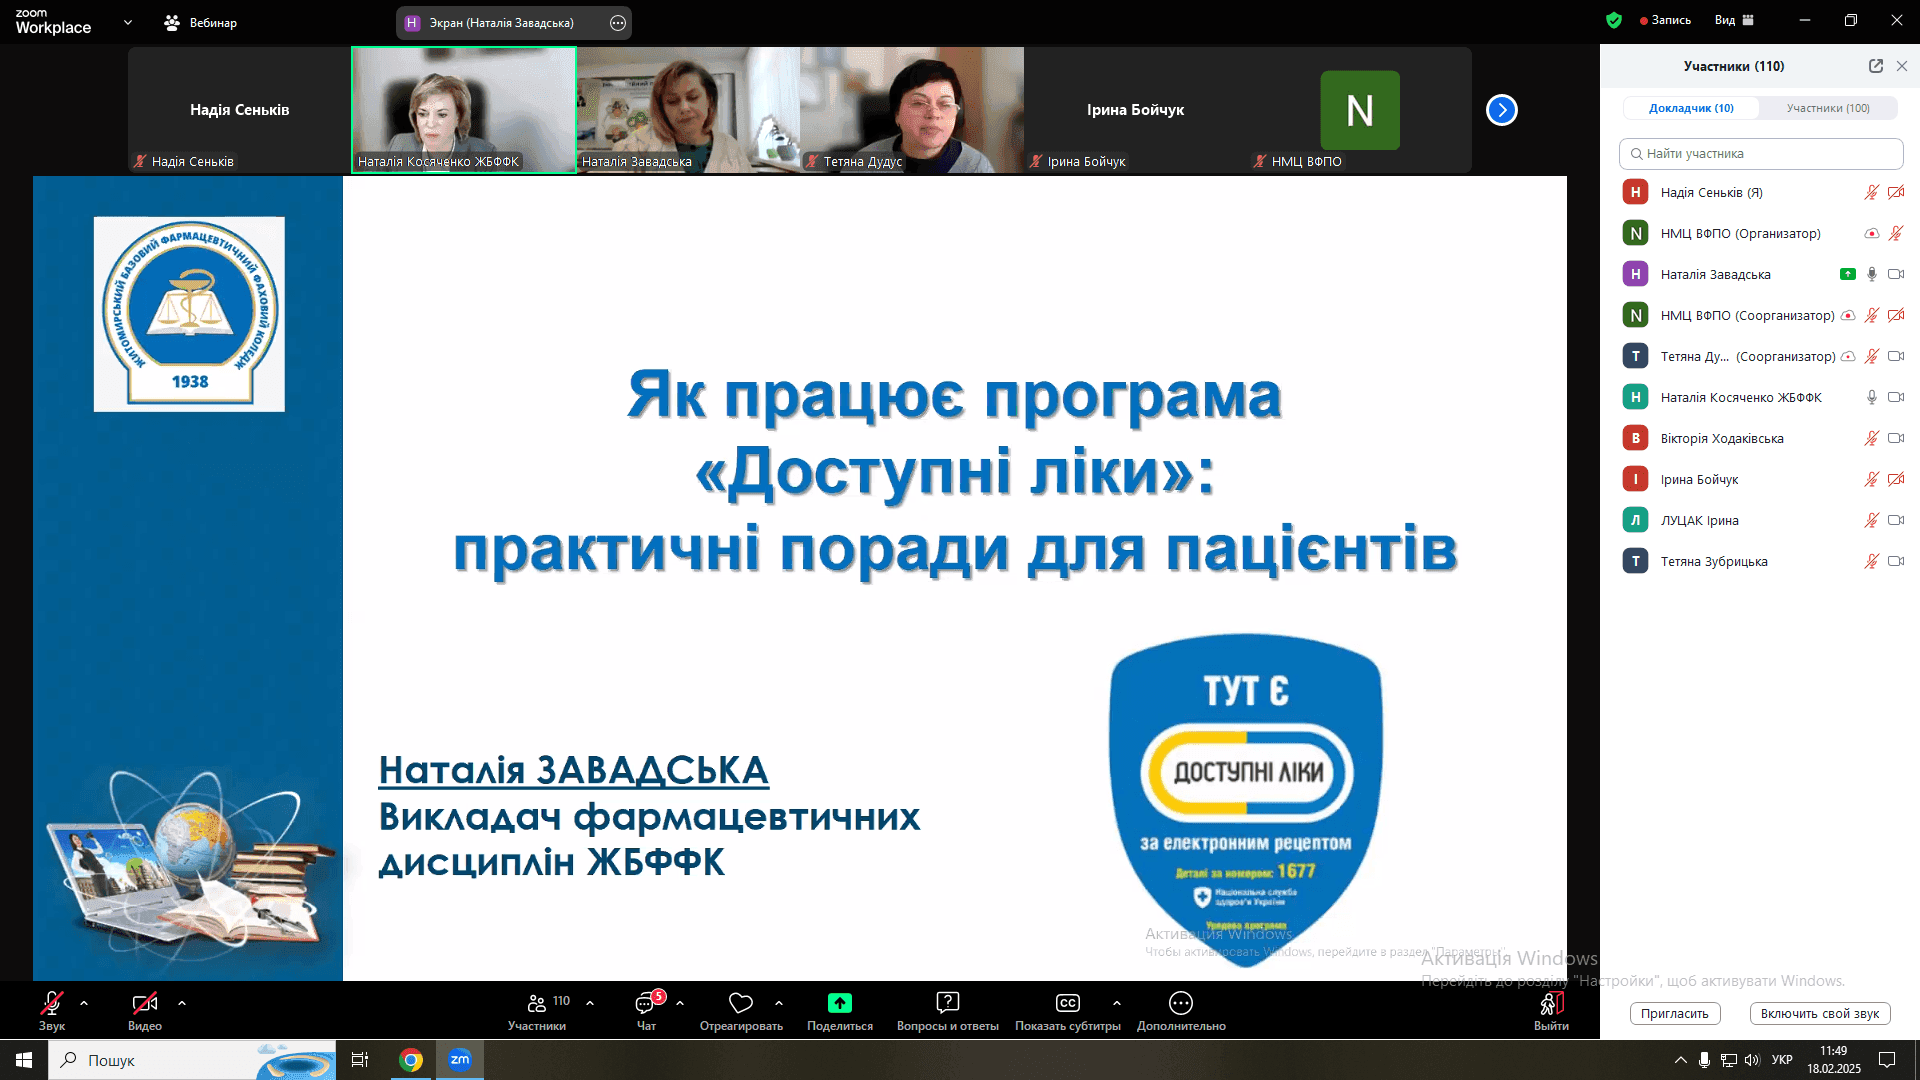1920x1080 pixels.
Task: Open the Вопросы и ответы Q&A panel
Action: (x=948, y=1010)
